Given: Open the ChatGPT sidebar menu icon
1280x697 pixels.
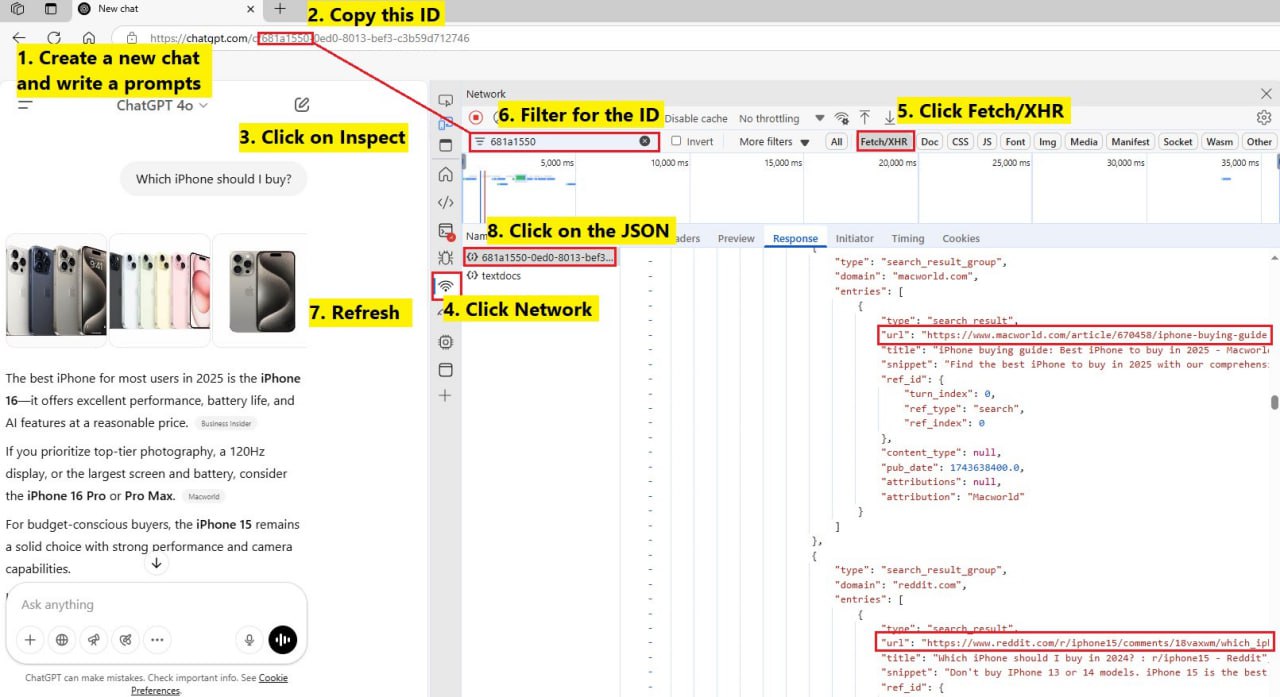Looking at the screenshot, I should [x=26, y=104].
